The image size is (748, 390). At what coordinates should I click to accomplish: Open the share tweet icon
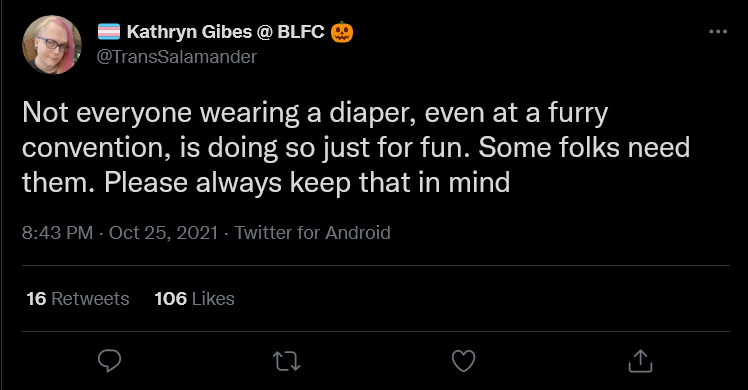(x=640, y=361)
